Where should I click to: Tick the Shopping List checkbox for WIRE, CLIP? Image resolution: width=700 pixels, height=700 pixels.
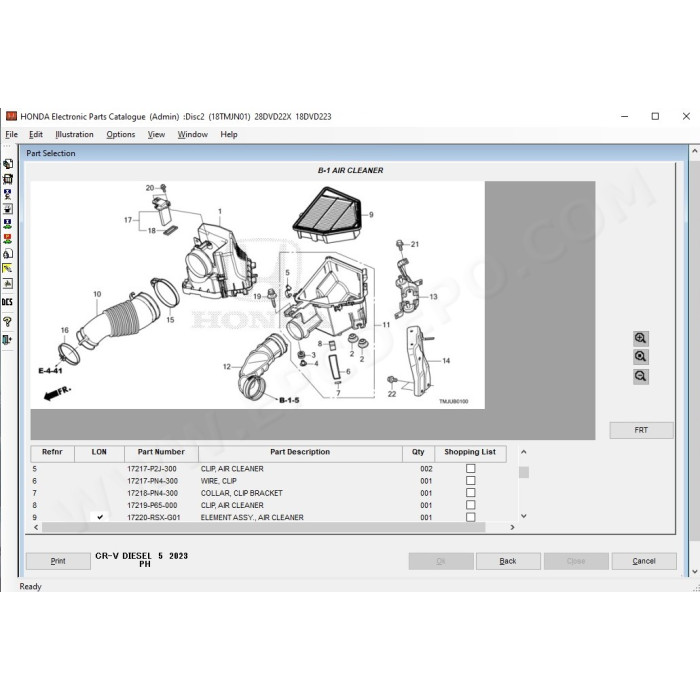click(471, 480)
